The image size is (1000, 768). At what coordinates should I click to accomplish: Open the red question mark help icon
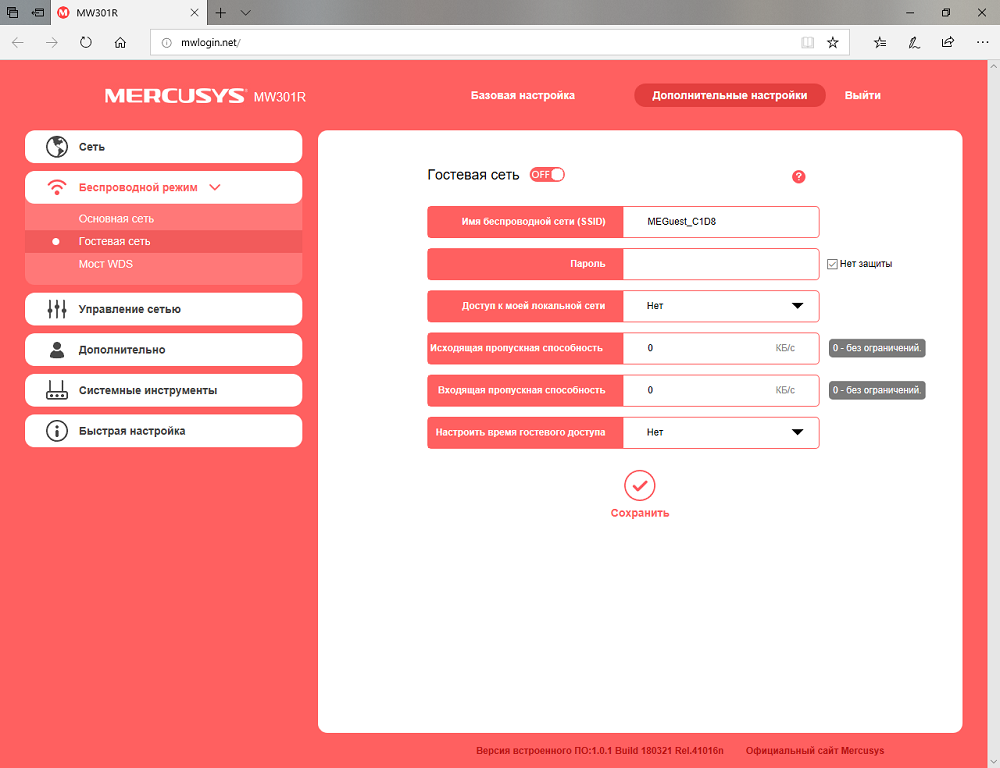(798, 177)
